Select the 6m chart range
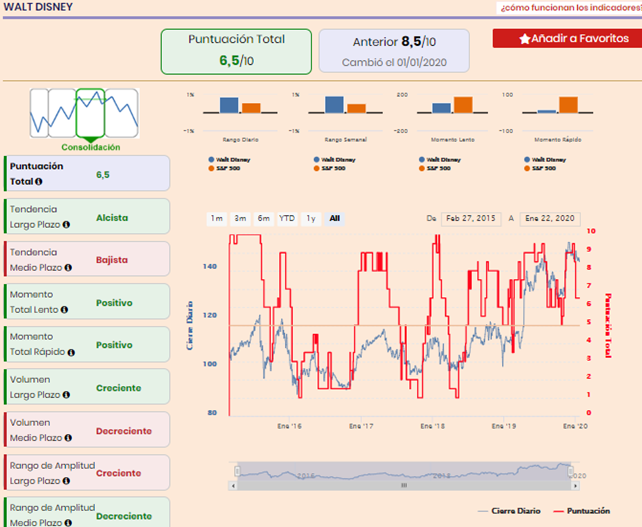The height and width of the screenshot is (527, 642). [x=263, y=219]
